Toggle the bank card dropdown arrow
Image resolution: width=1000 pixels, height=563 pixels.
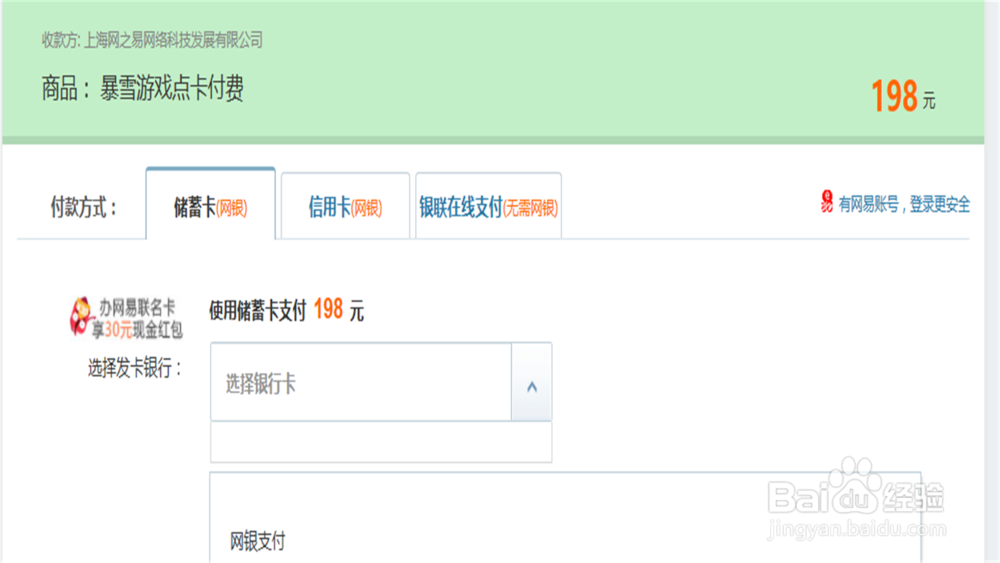coord(531,383)
